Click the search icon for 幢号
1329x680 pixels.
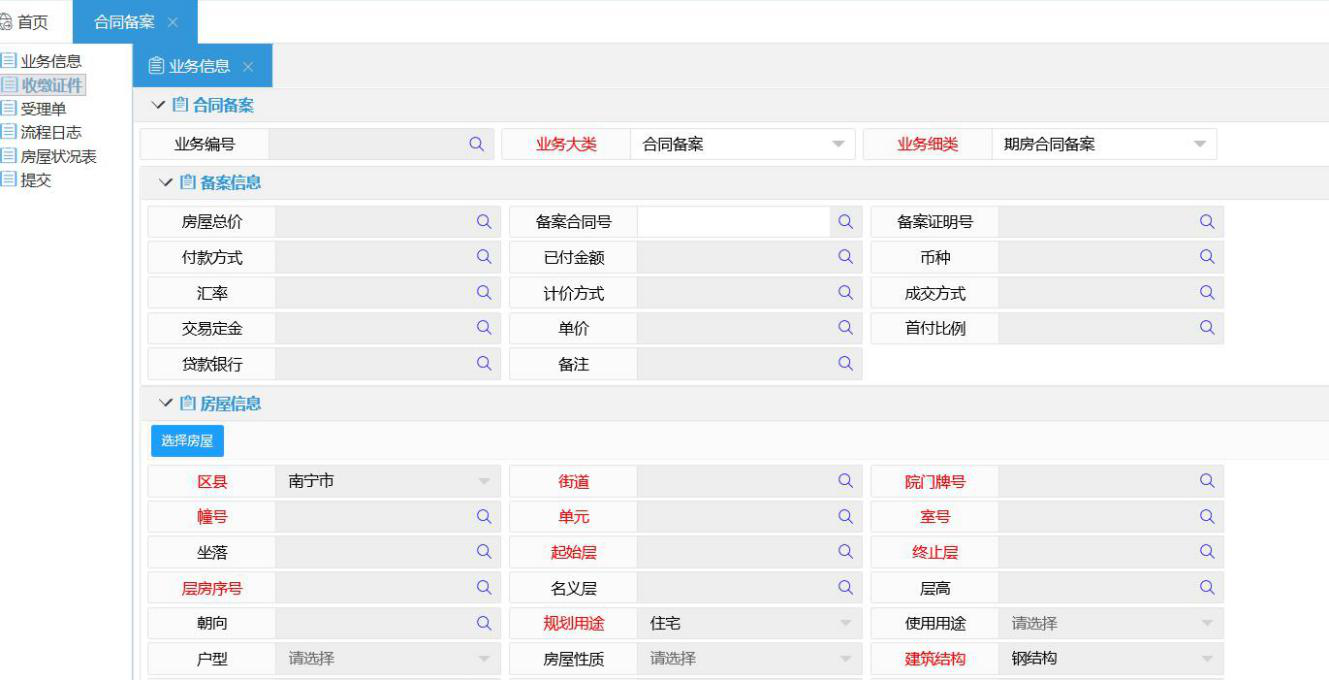pos(484,517)
